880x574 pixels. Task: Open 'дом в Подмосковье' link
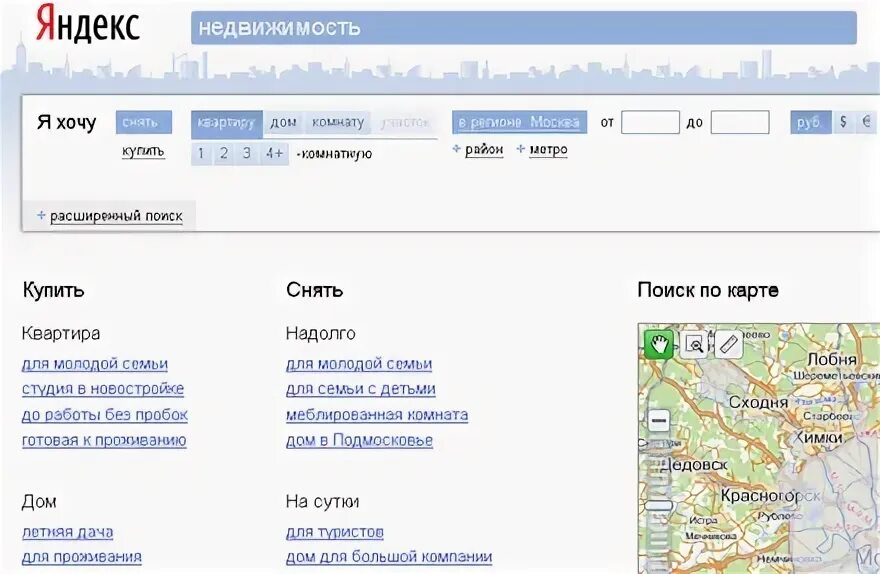[360, 440]
